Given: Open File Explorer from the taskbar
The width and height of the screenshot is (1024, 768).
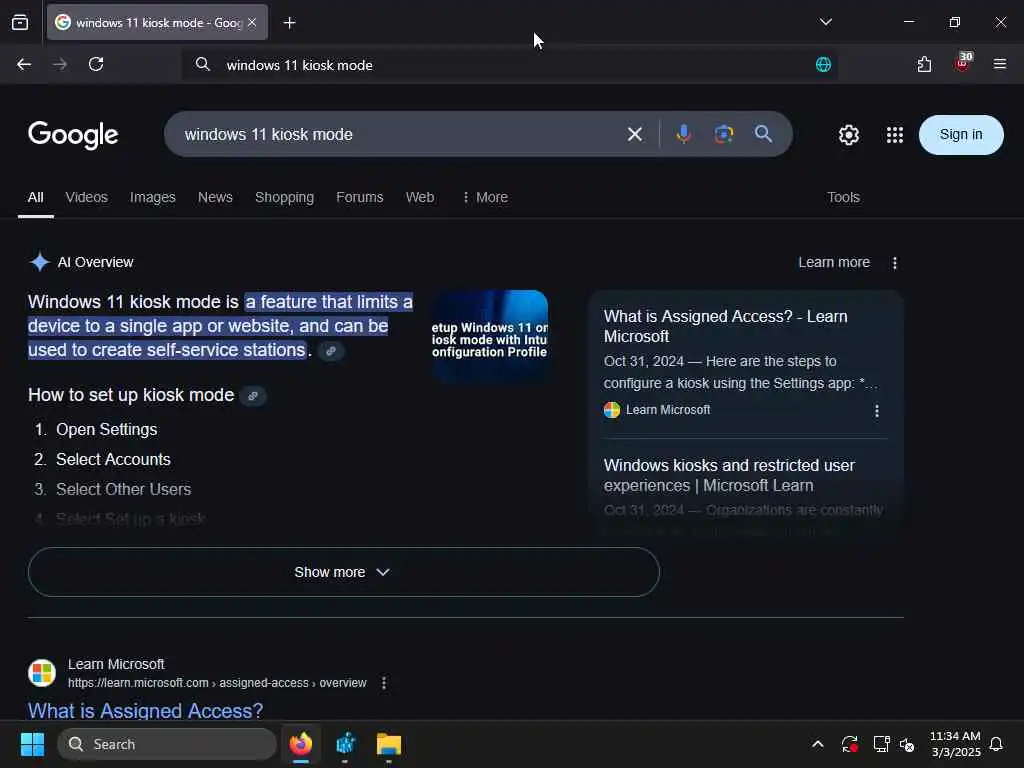Looking at the screenshot, I should tap(389, 744).
